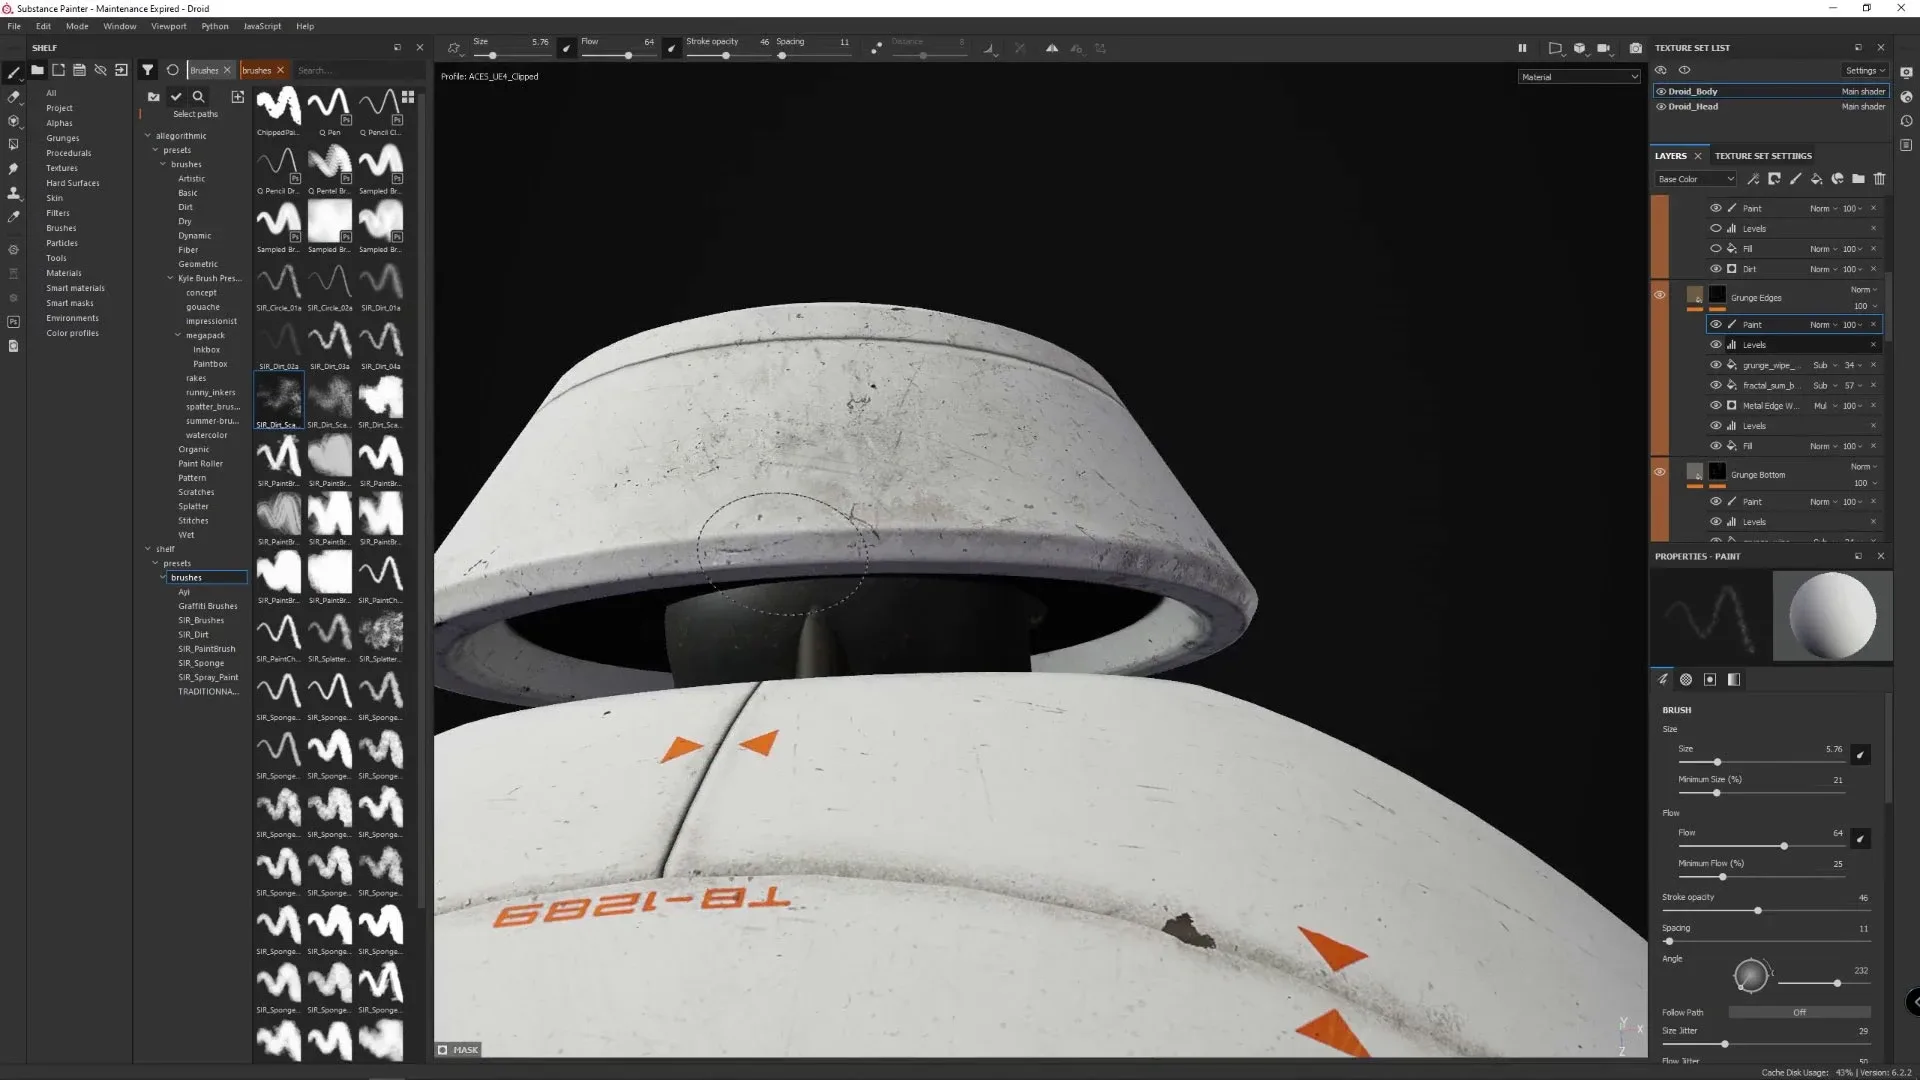This screenshot has width=1920, height=1080.
Task: Click the Shelf grid view size icon
Action: coord(408,97)
